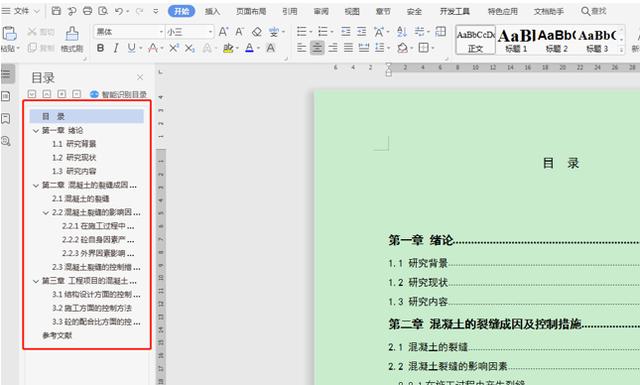Screen dimensions: 640x385
Task: Toggle center text alignment
Action: coord(317,48)
